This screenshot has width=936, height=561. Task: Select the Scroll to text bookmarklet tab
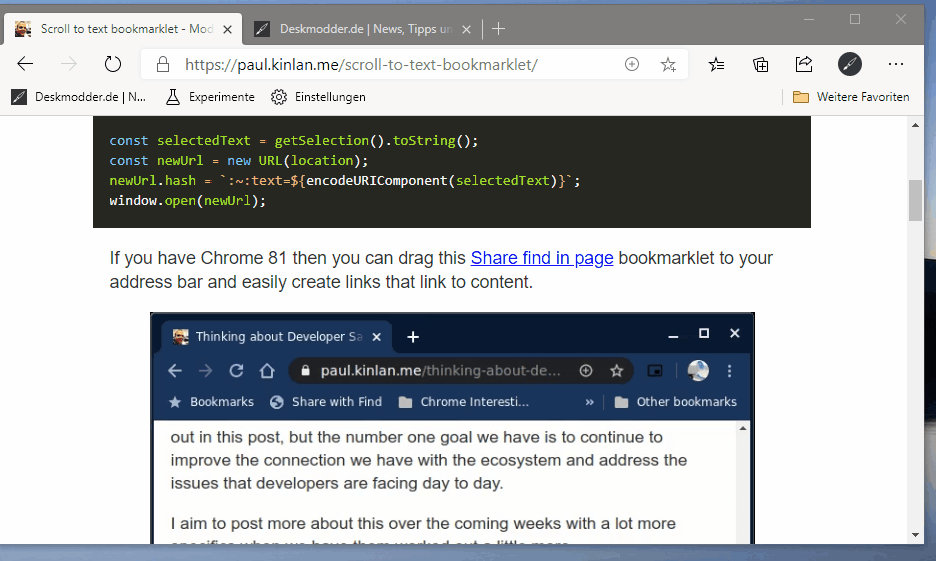click(x=122, y=29)
